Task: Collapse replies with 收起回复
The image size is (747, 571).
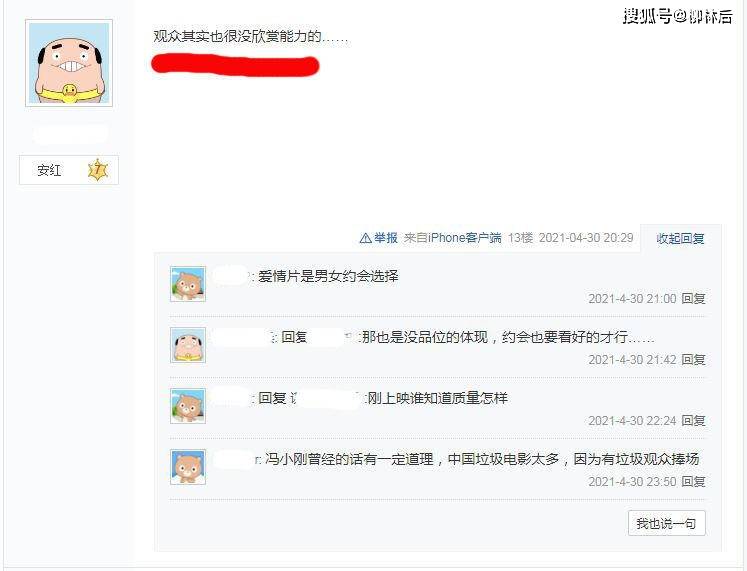Action: pos(680,238)
